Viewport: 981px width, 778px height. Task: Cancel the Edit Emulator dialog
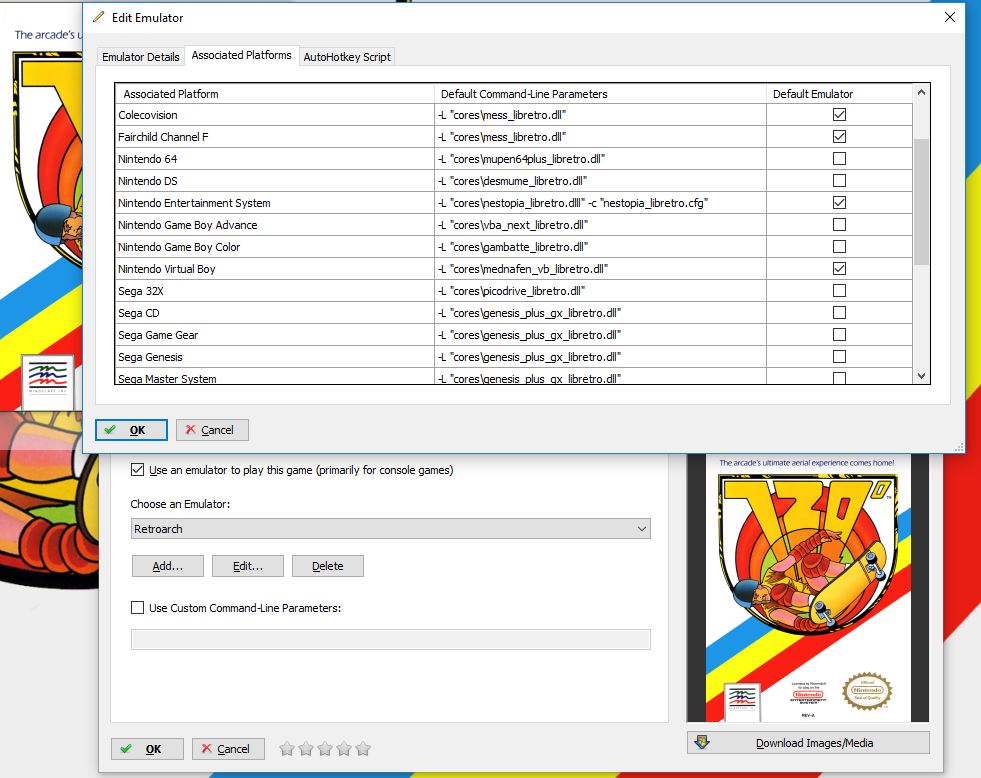(212, 430)
